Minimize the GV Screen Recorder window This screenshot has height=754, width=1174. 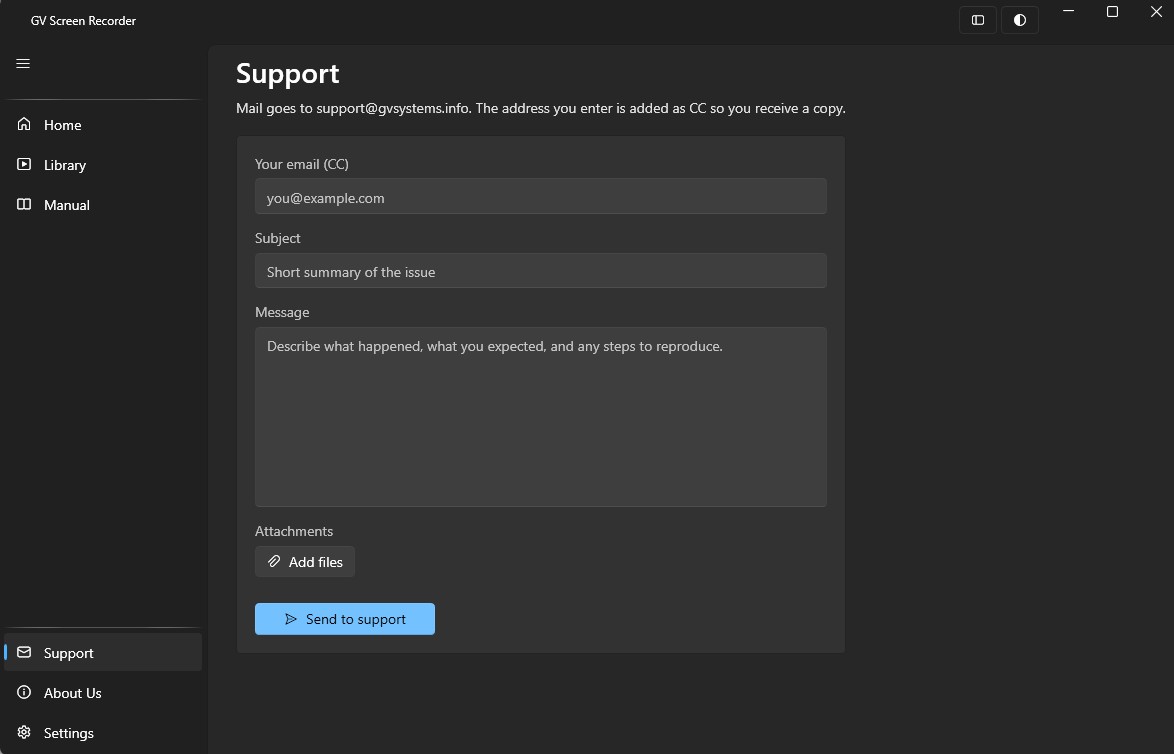pyautogui.click(x=1068, y=11)
